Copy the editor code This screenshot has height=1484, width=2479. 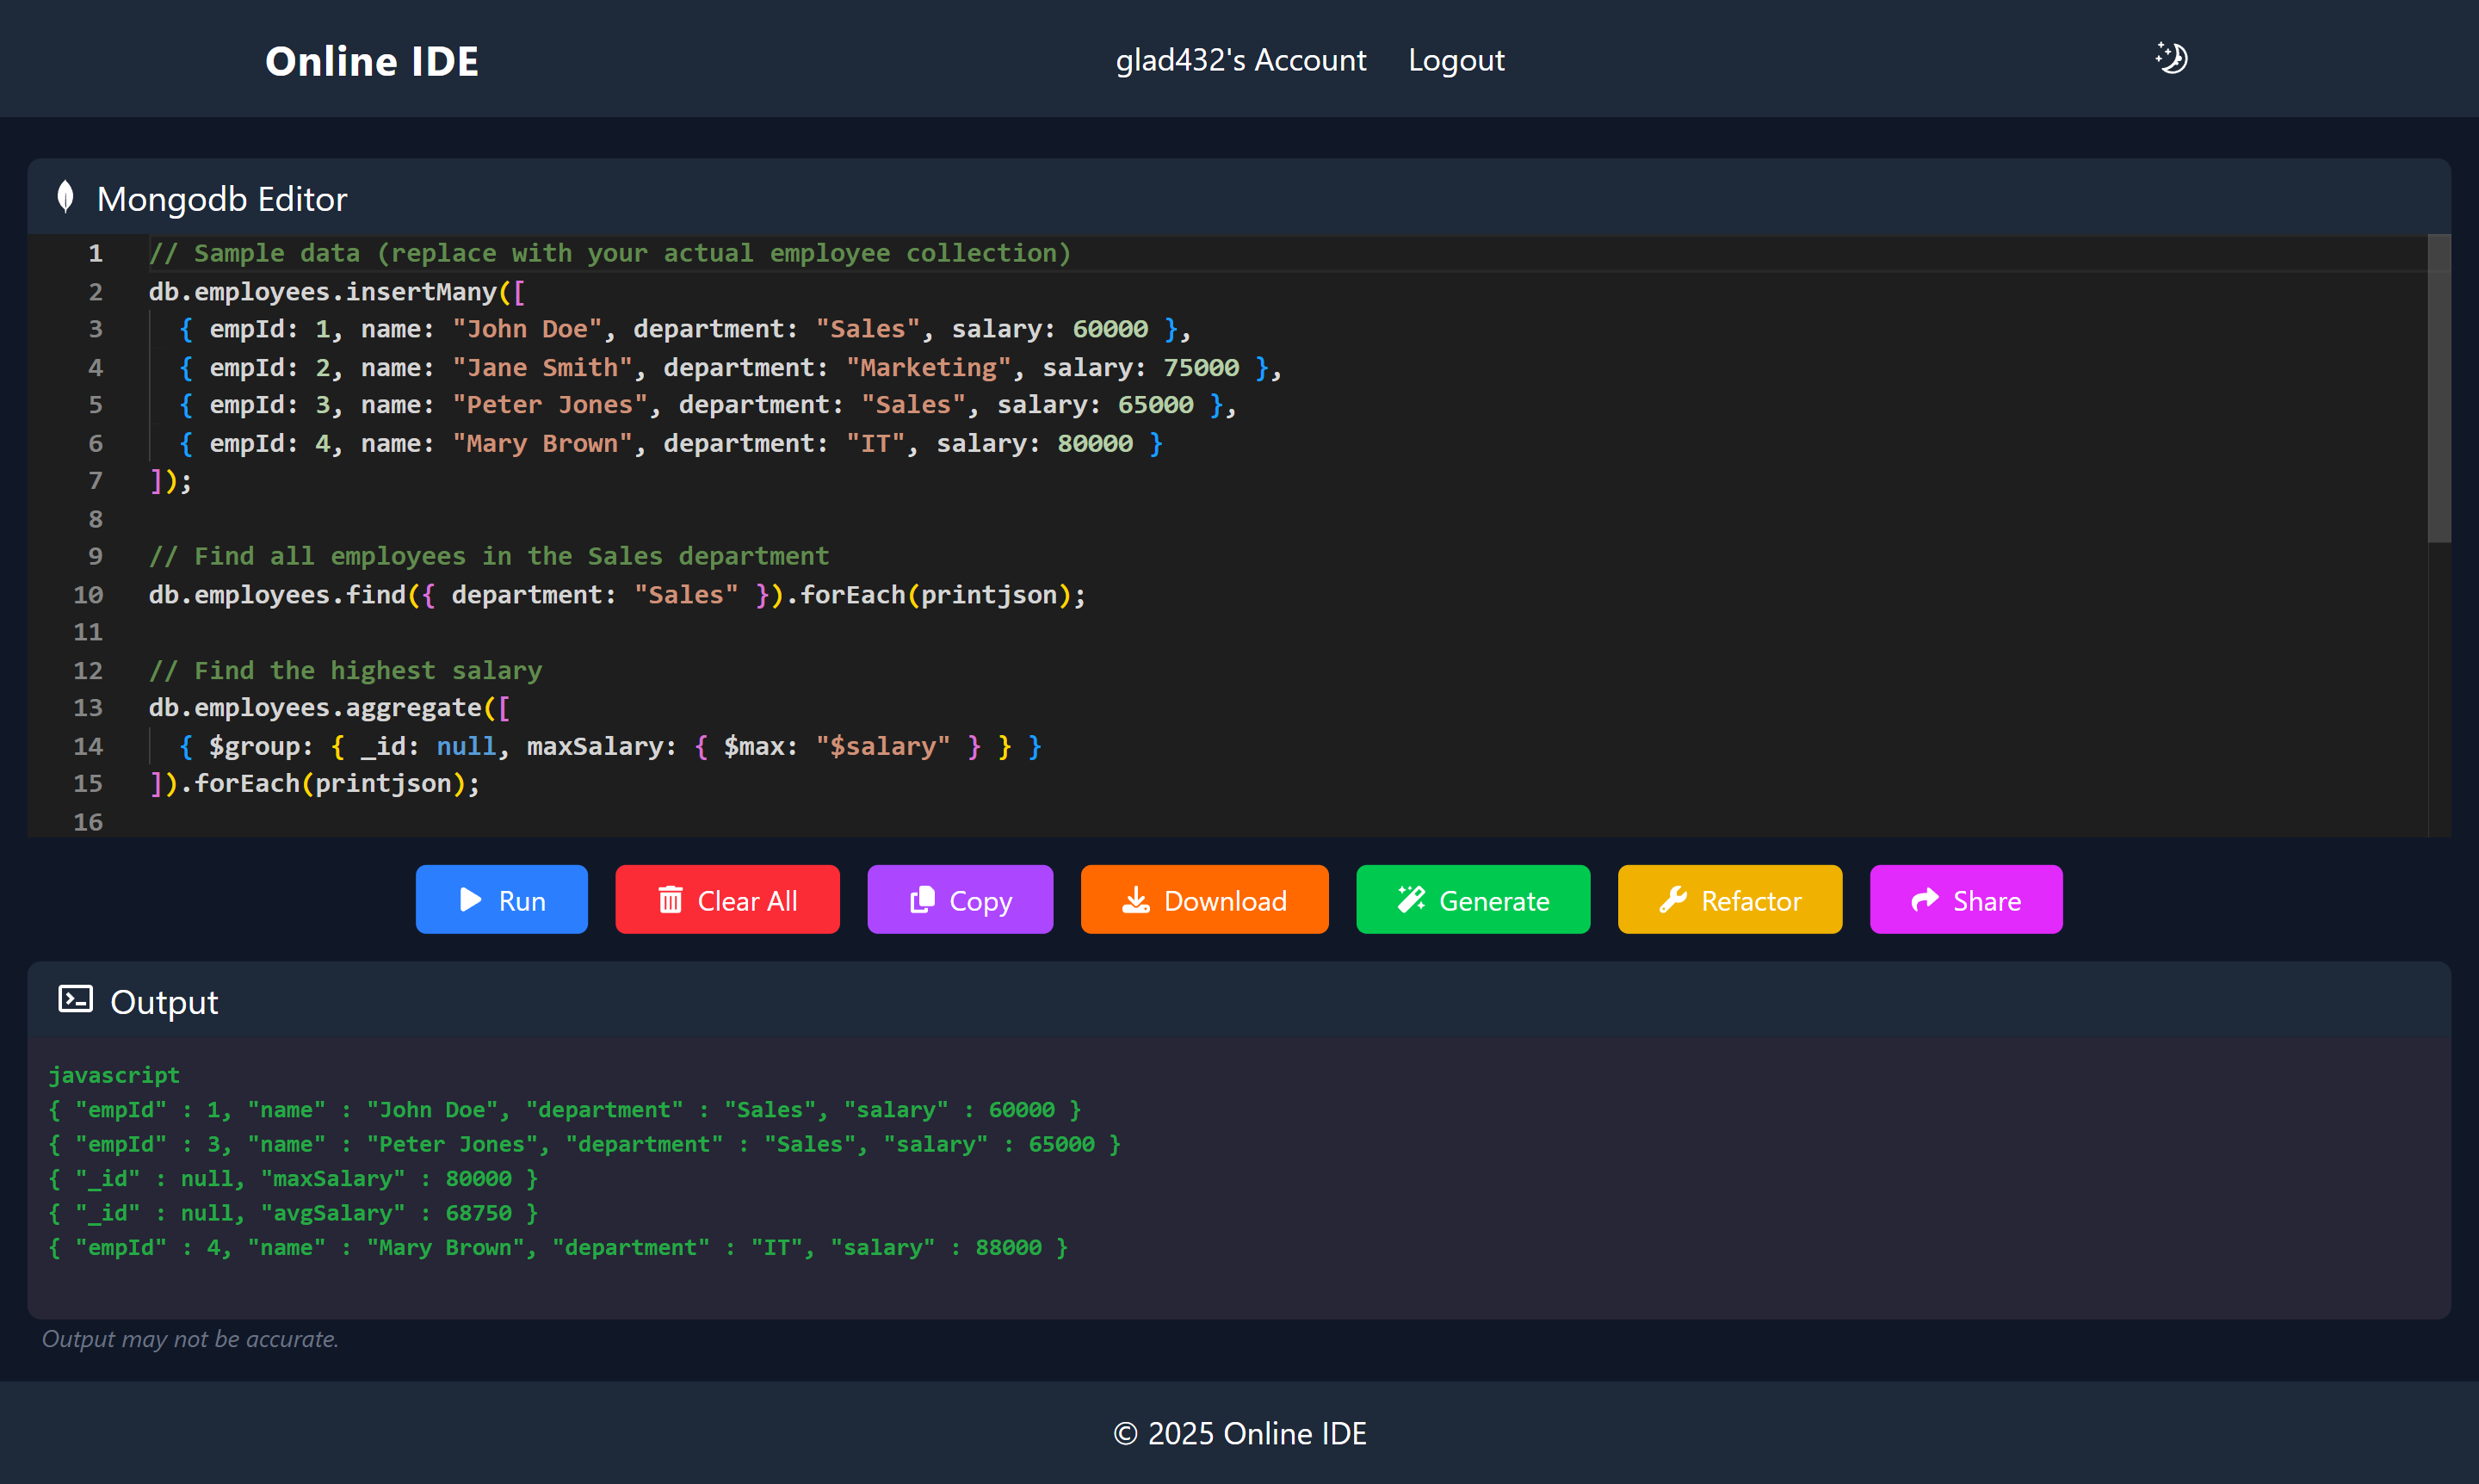click(x=960, y=899)
